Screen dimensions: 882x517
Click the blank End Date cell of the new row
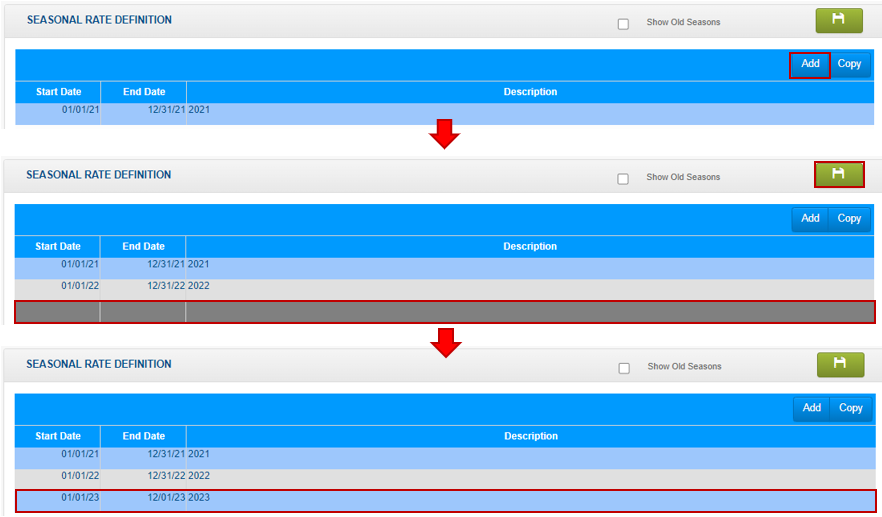143,312
